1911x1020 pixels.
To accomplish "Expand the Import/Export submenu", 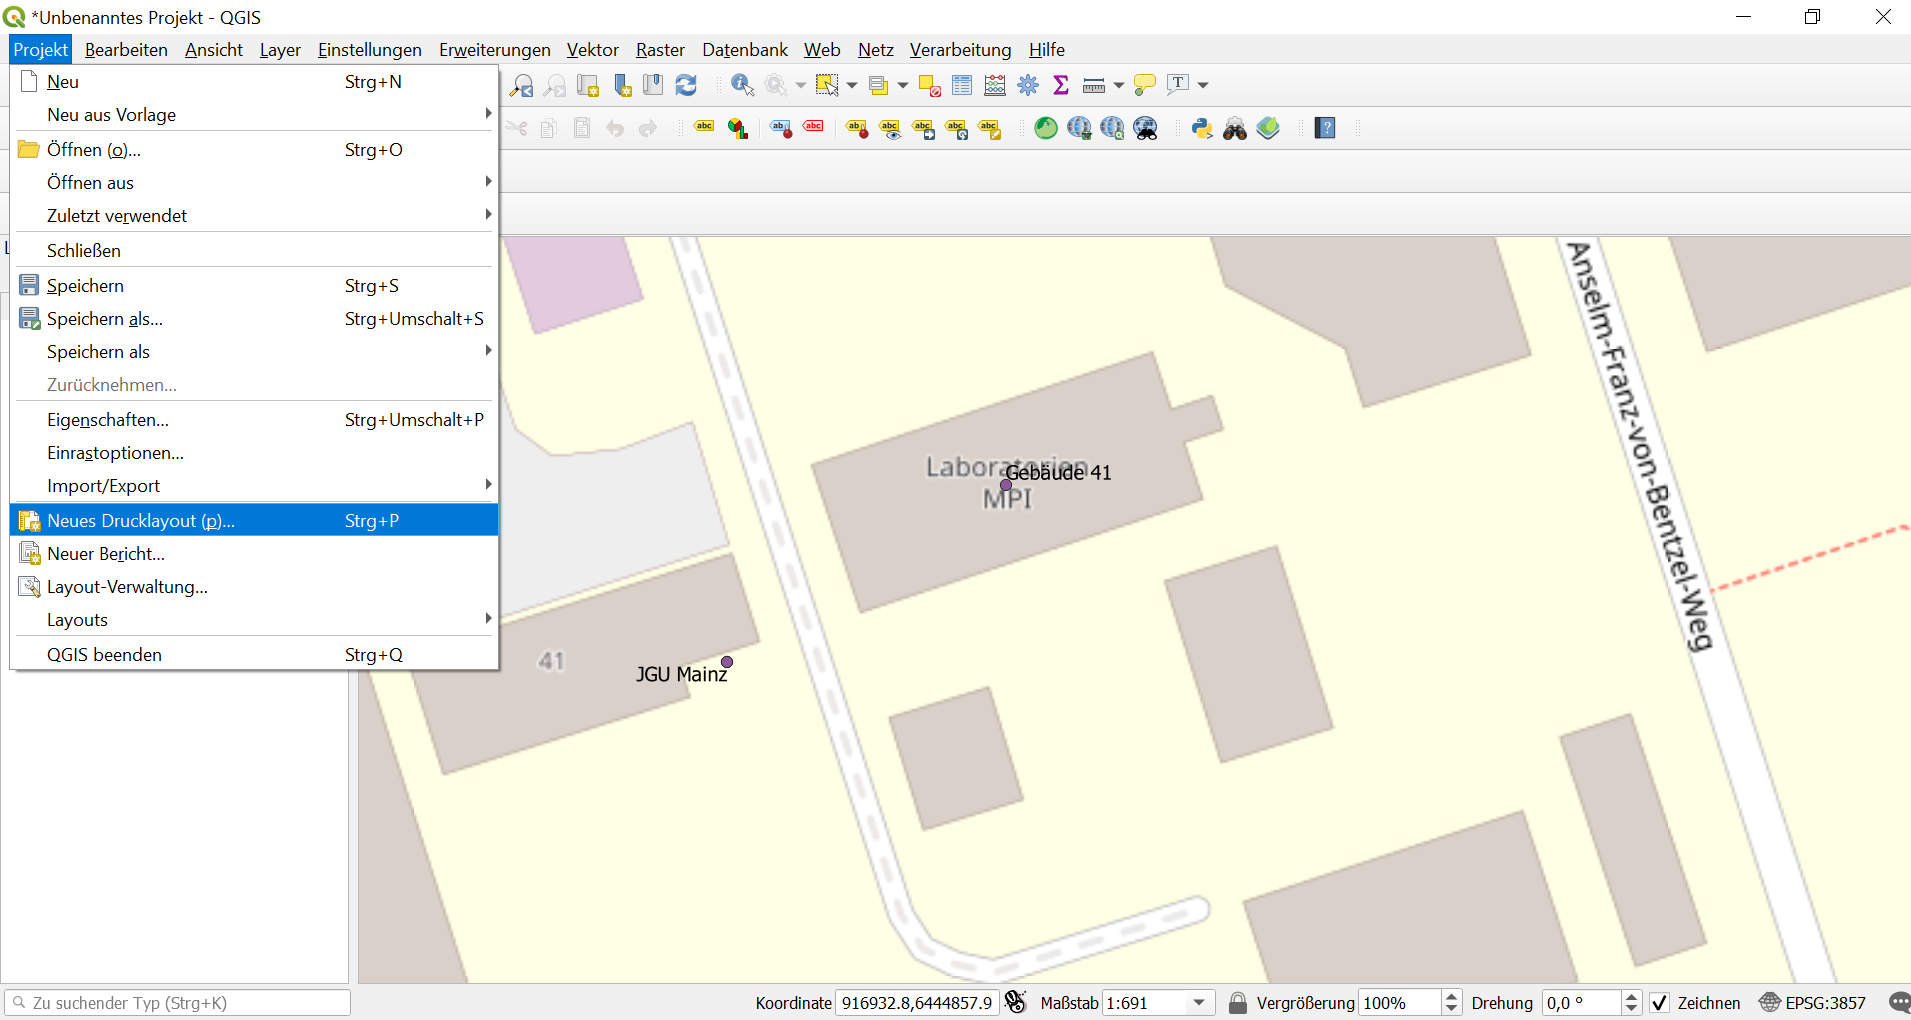I will click(x=254, y=486).
